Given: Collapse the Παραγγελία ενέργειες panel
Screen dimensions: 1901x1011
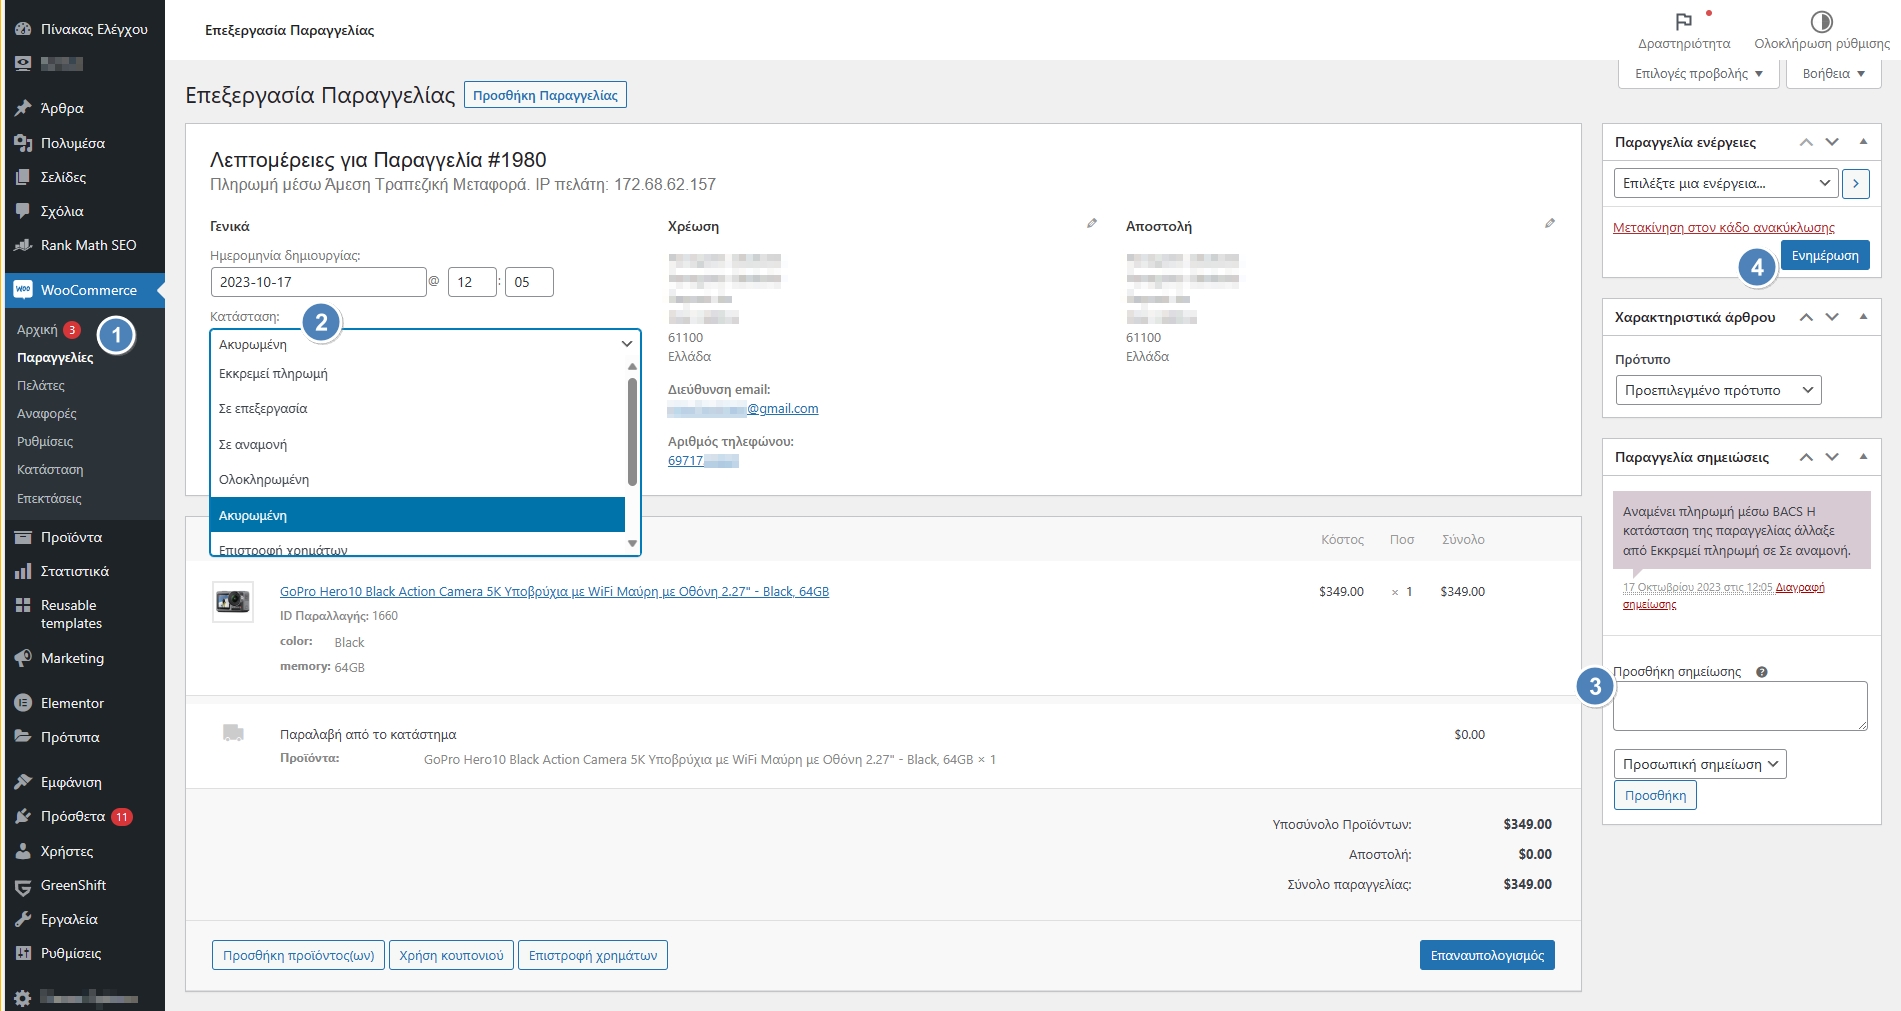Looking at the screenshot, I should [1863, 142].
